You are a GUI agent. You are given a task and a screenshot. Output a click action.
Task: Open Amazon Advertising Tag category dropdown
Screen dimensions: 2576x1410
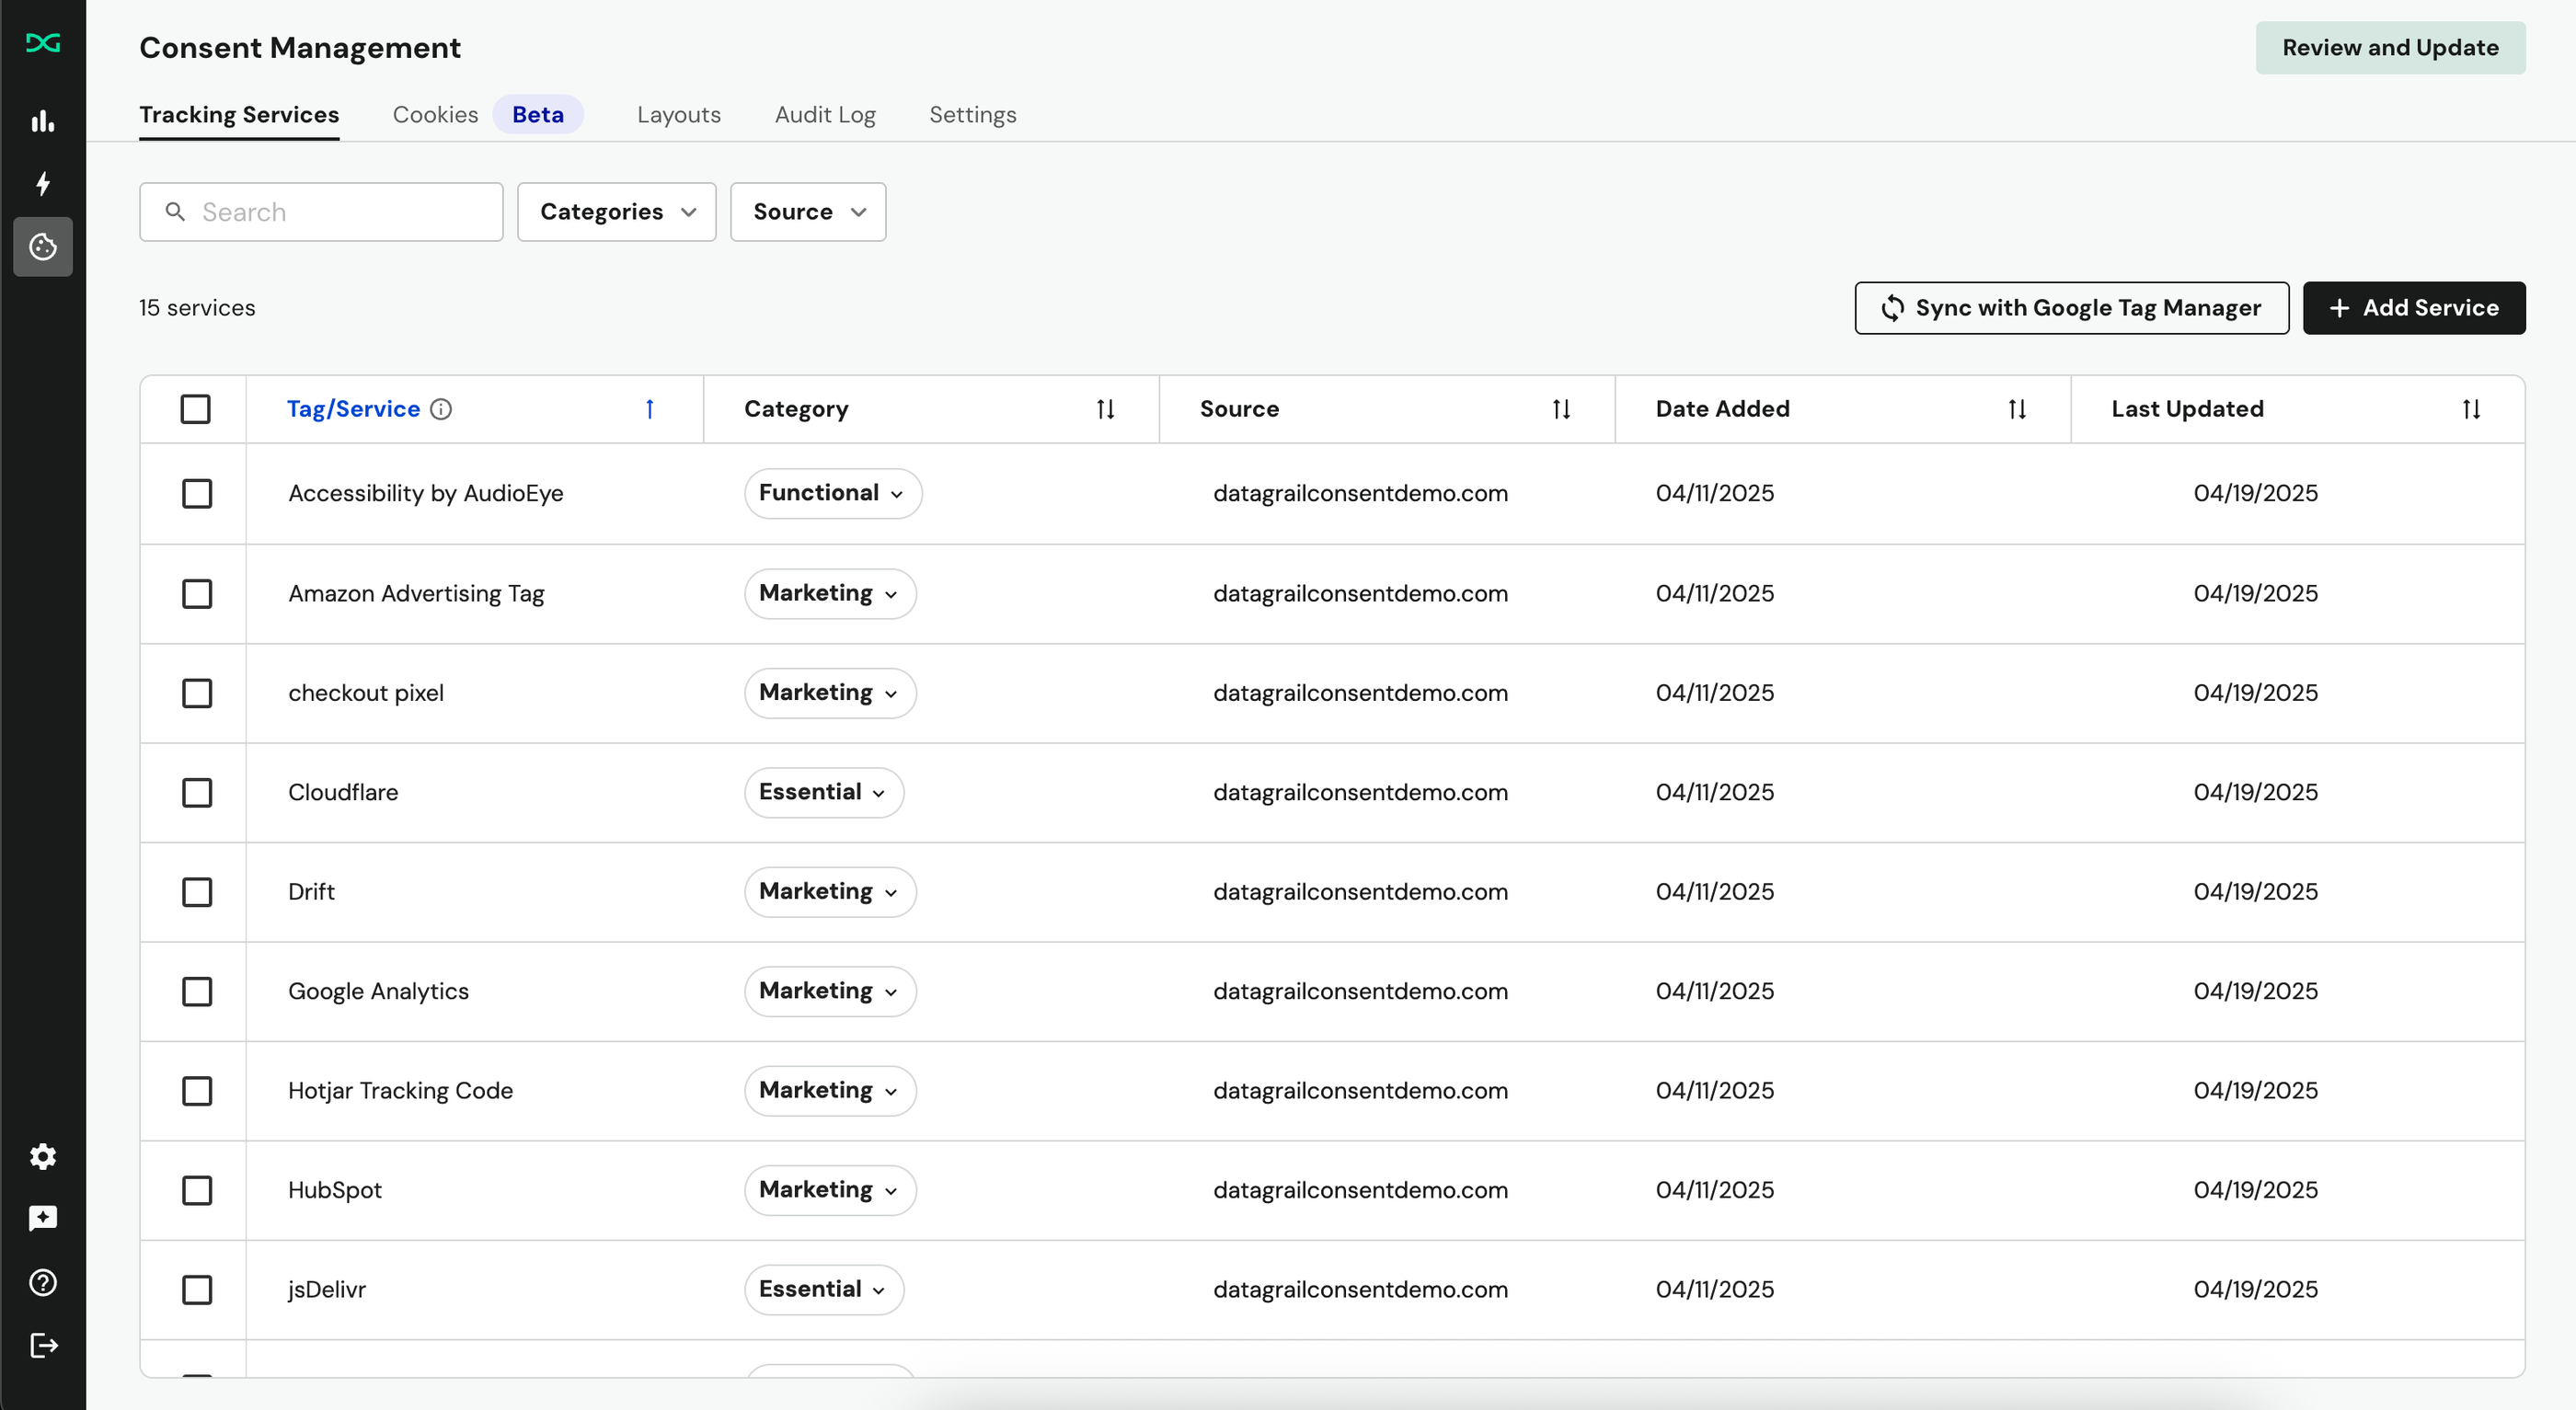click(830, 594)
